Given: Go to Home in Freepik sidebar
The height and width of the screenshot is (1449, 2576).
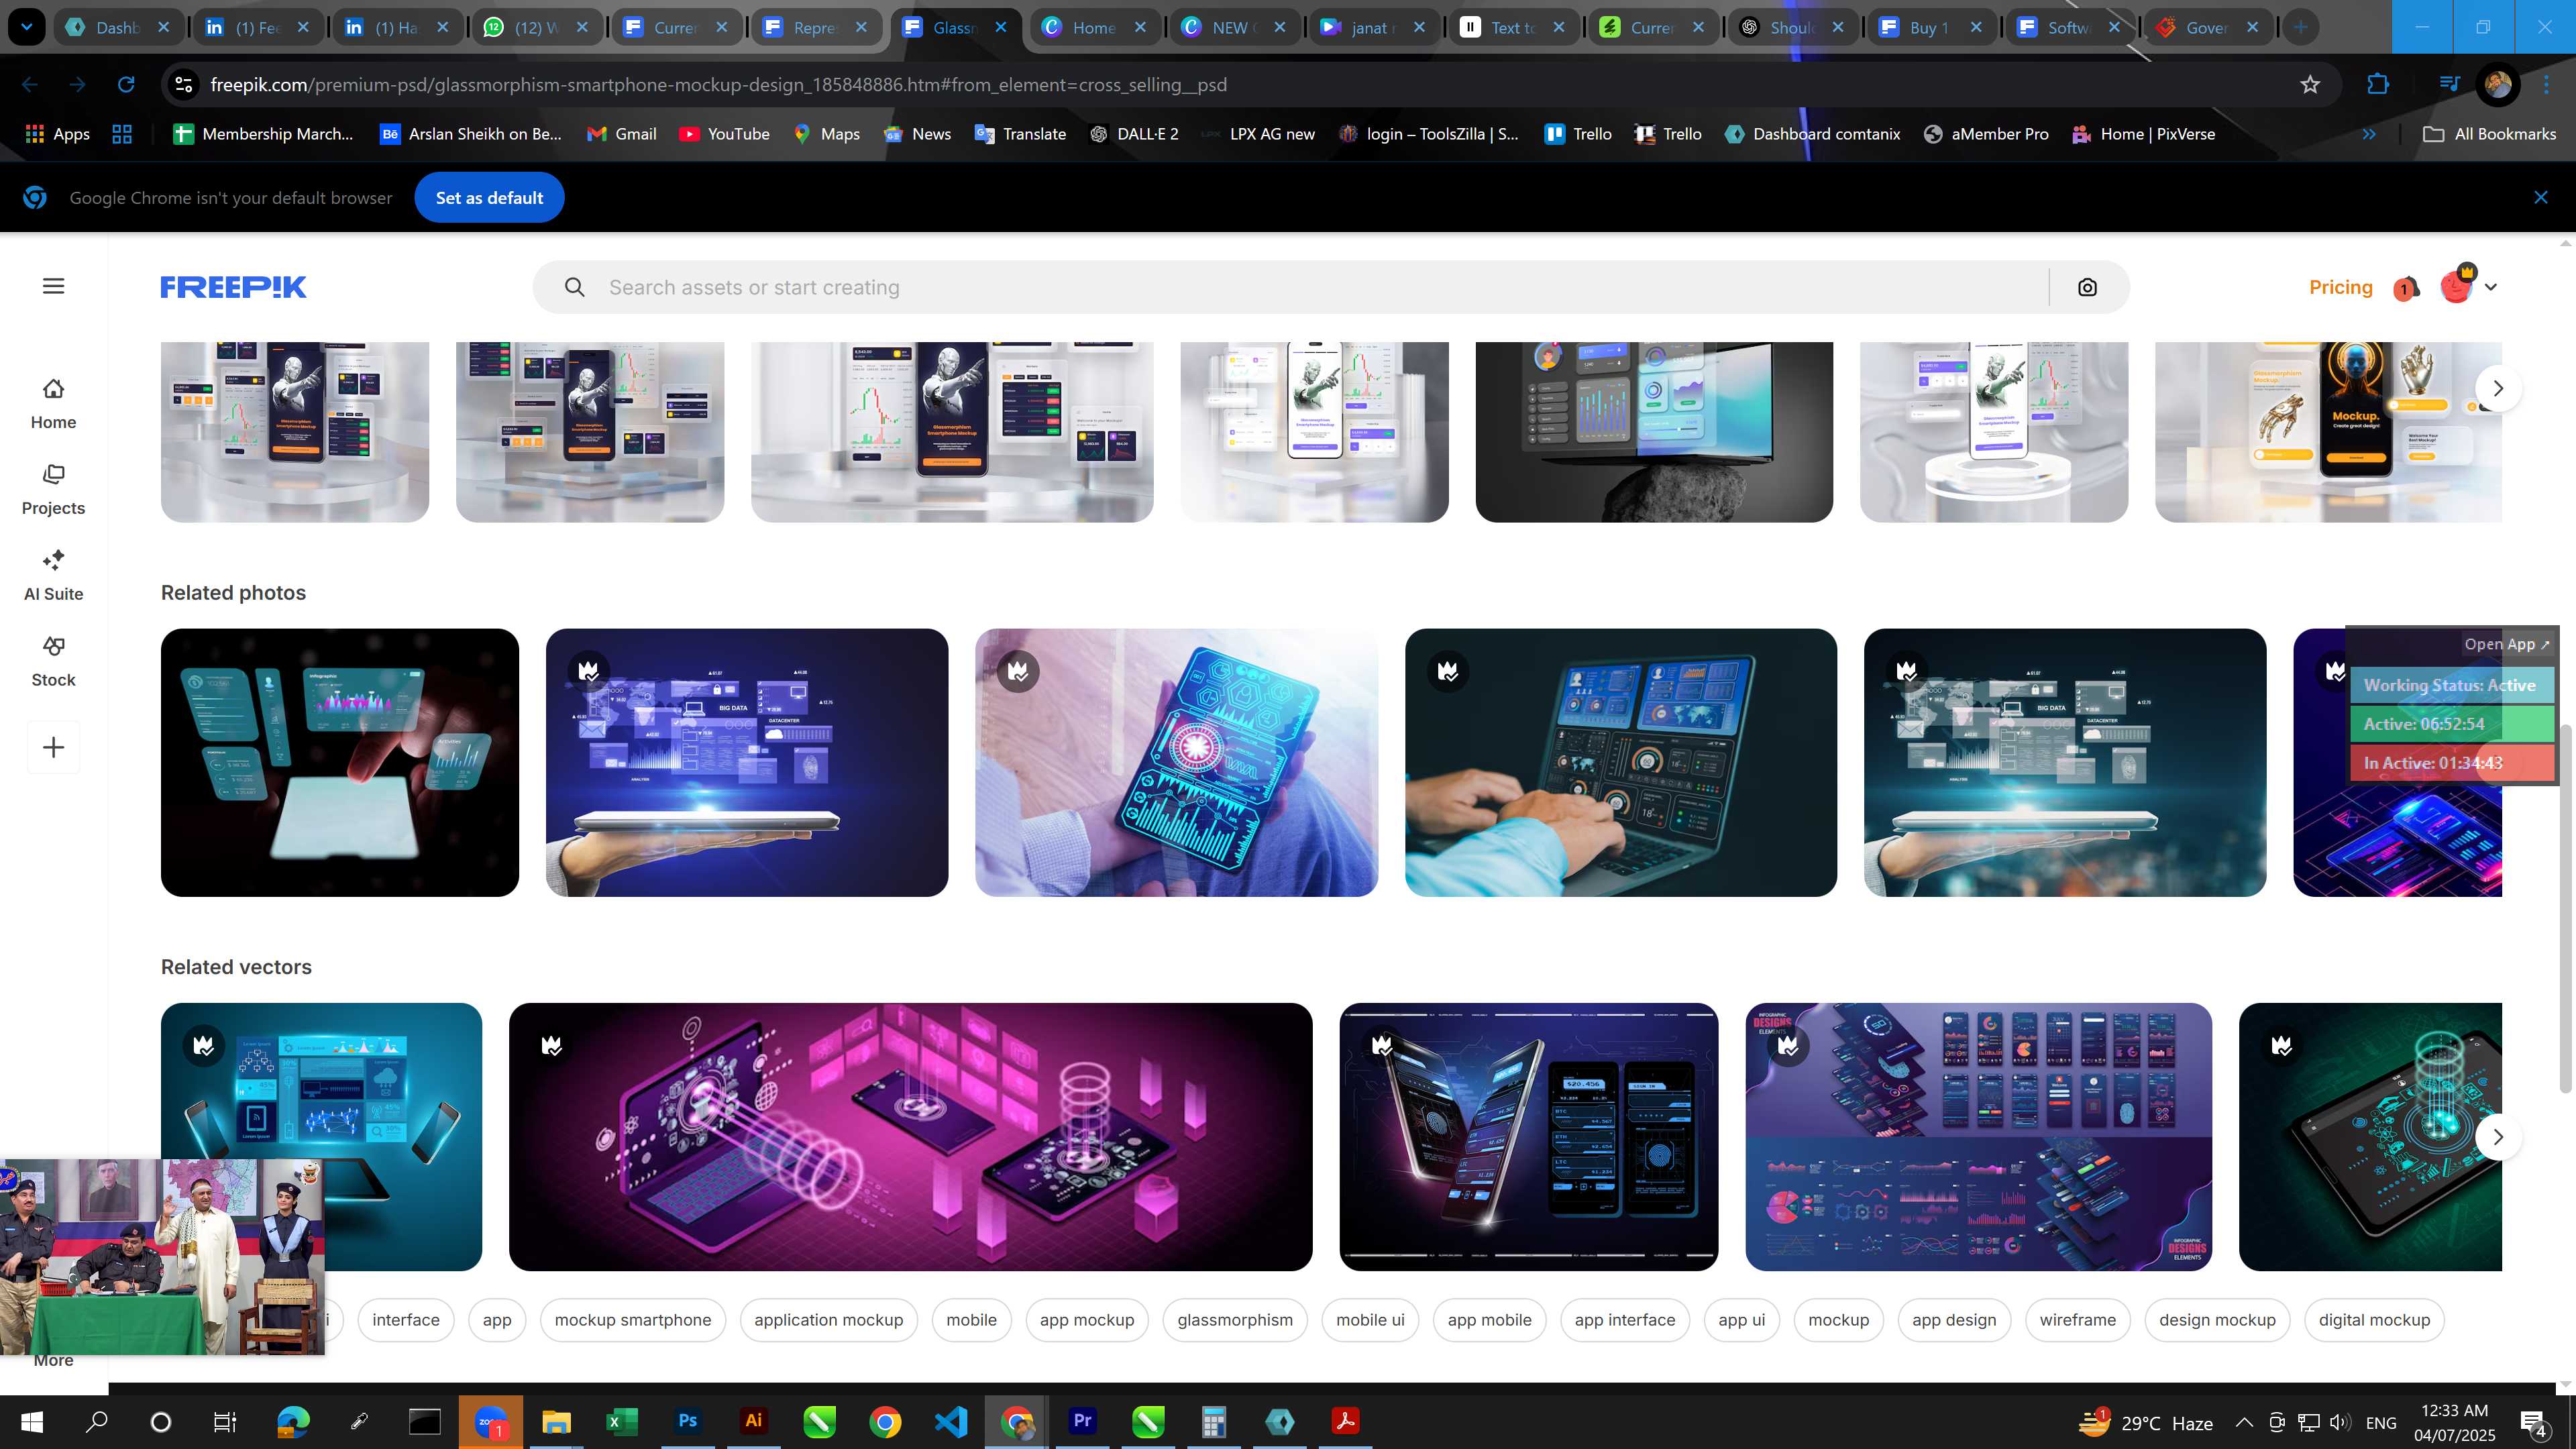Looking at the screenshot, I should tap(53, 403).
